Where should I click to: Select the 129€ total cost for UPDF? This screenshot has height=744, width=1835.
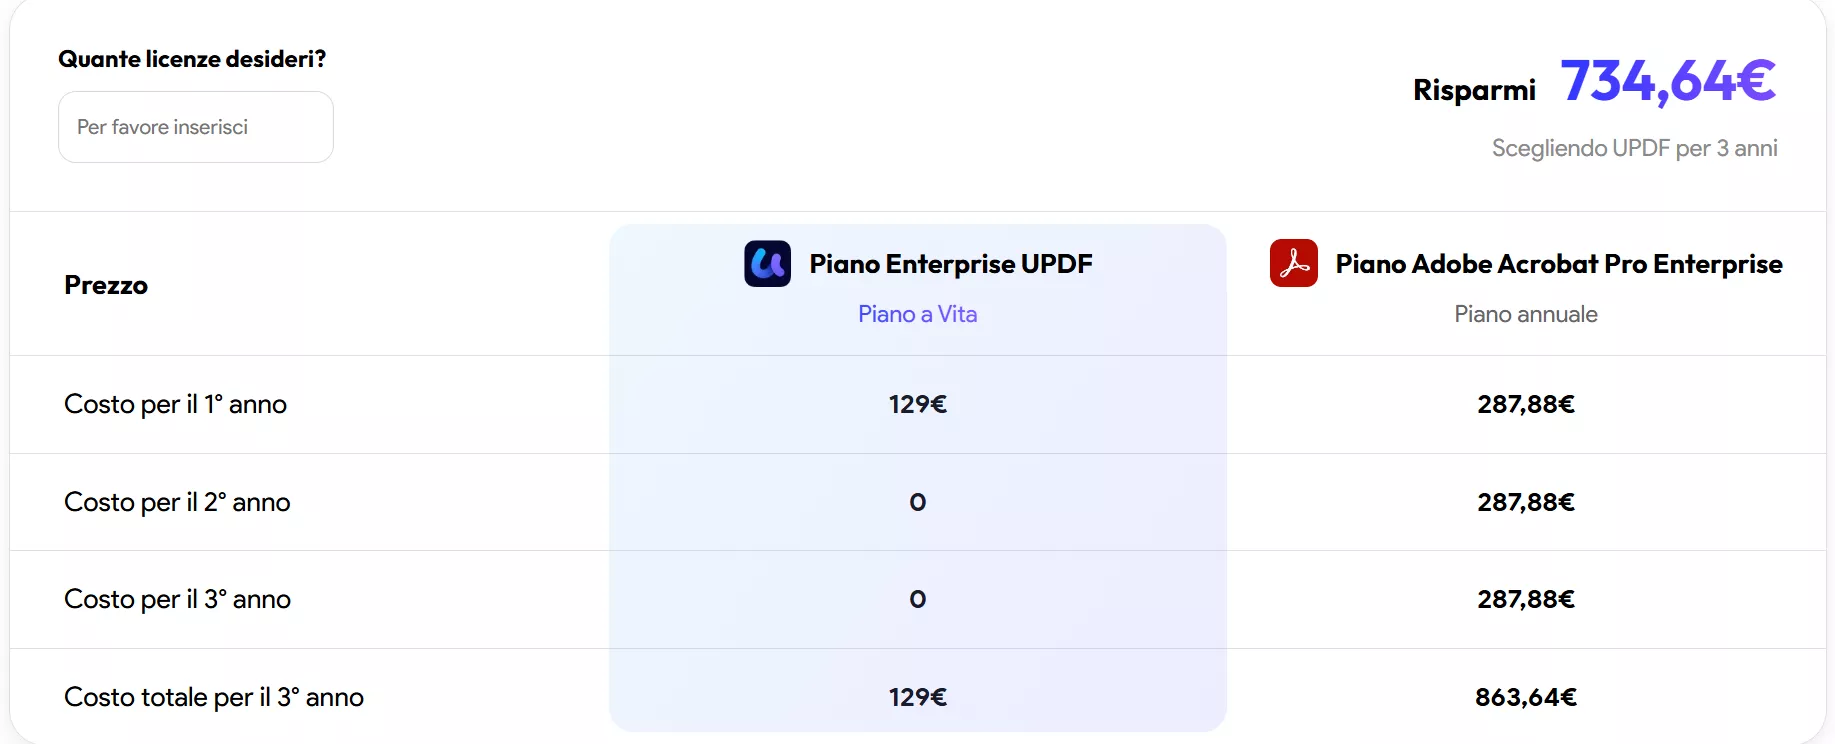click(x=916, y=697)
